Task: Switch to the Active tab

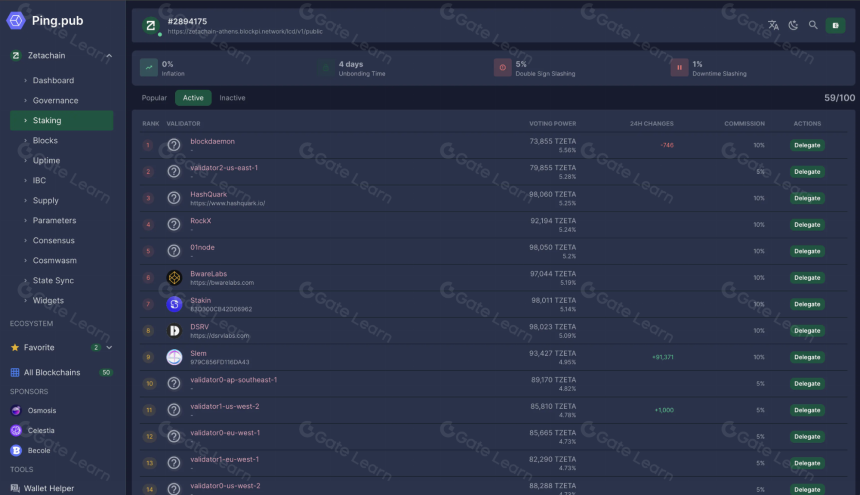Action: click(x=193, y=98)
